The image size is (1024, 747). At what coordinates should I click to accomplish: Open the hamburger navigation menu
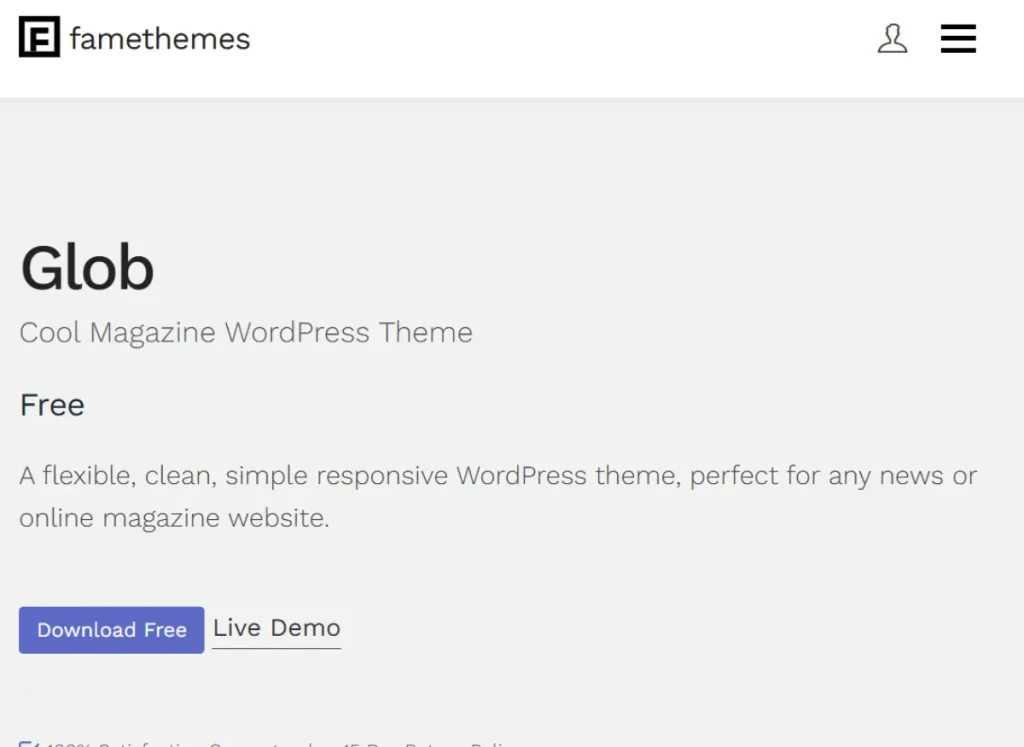click(958, 39)
